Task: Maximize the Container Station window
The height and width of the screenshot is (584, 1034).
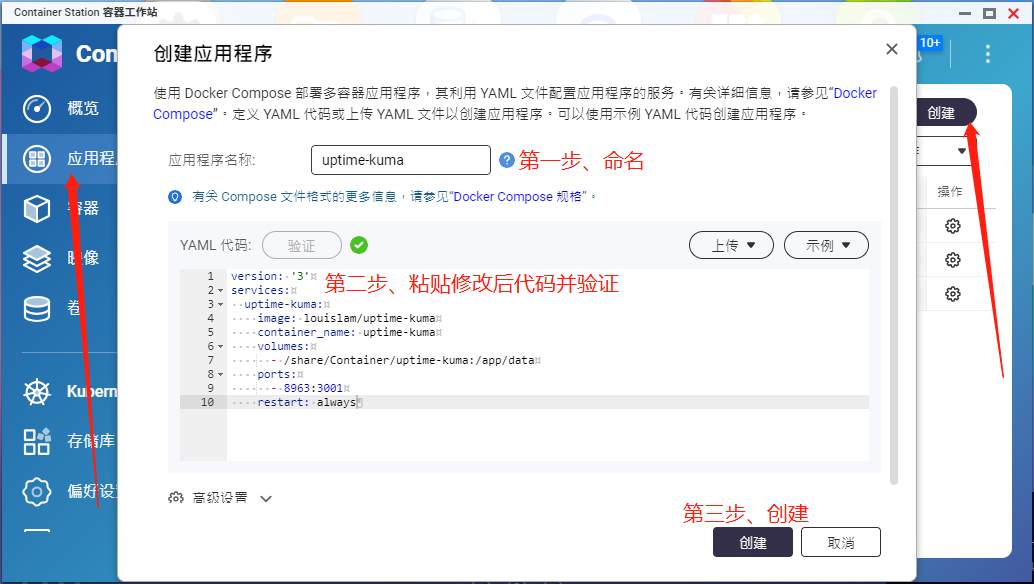Action: click(x=989, y=13)
